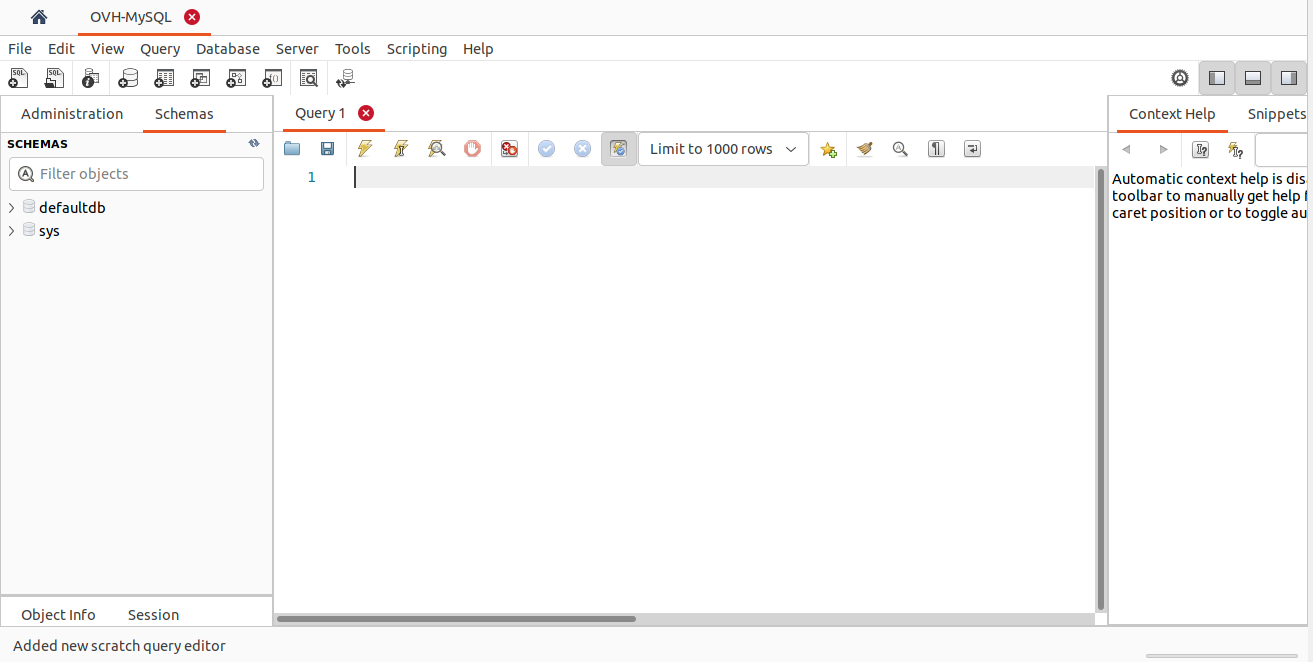Viewport: 1313px width, 662px height.
Task: Open the Query menu
Action: 159,48
